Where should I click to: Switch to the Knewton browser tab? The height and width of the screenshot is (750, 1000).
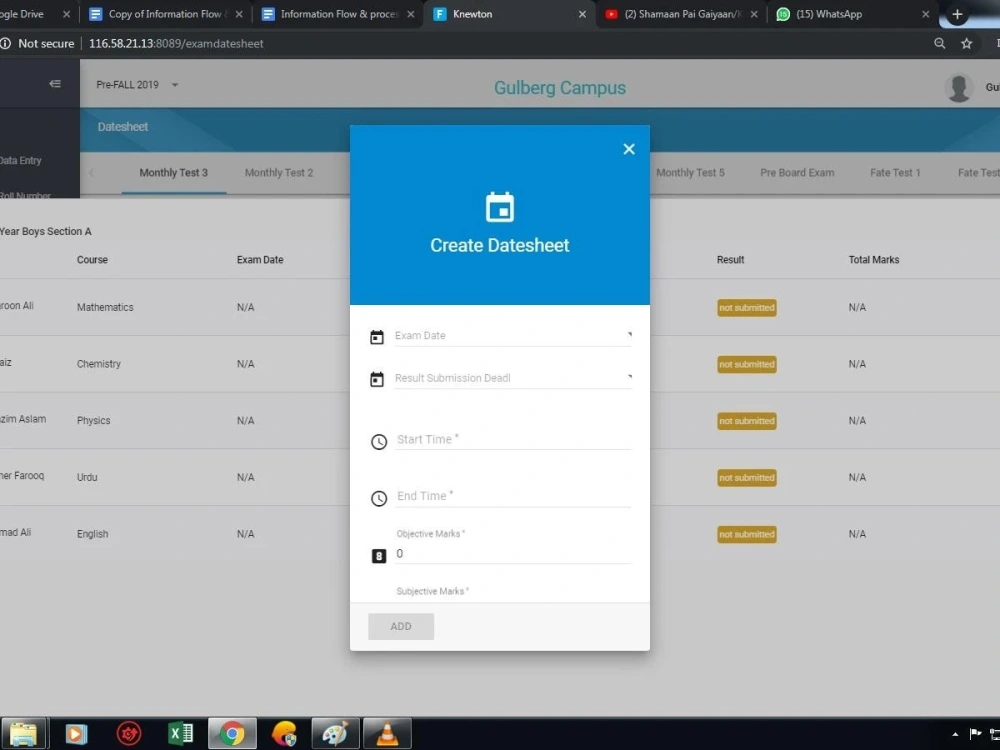[507, 14]
